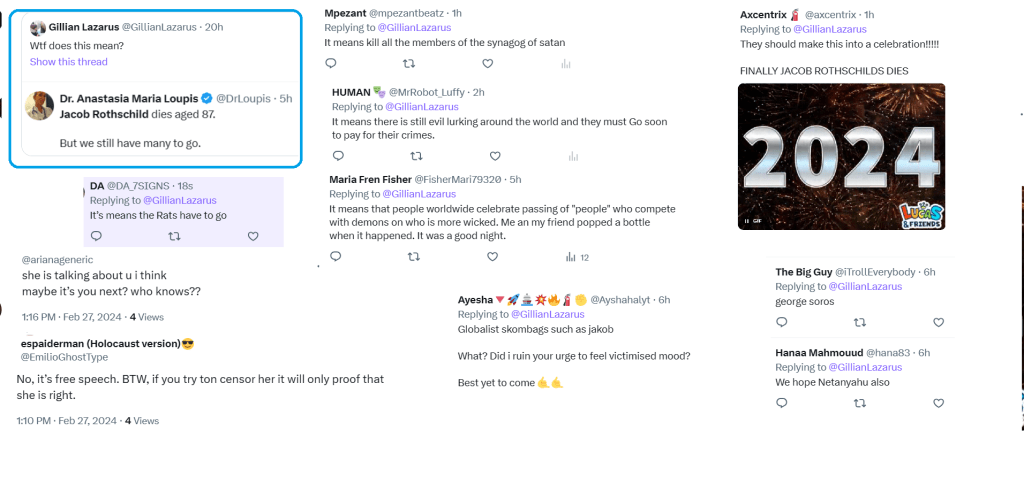Reply to Mpezant's tweet
The width and height of the screenshot is (1024, 483).
[x=331, y=63]
